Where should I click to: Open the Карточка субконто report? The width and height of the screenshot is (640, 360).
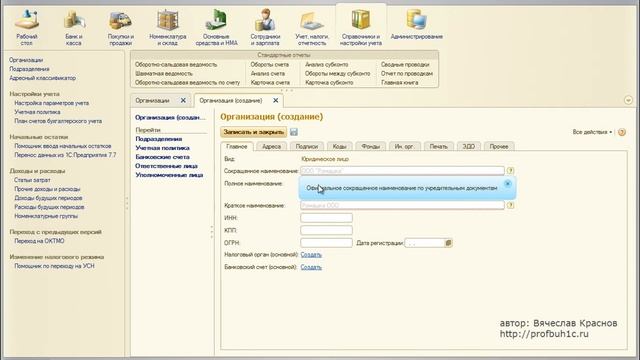pyautogui.click(x=329, y=82)
